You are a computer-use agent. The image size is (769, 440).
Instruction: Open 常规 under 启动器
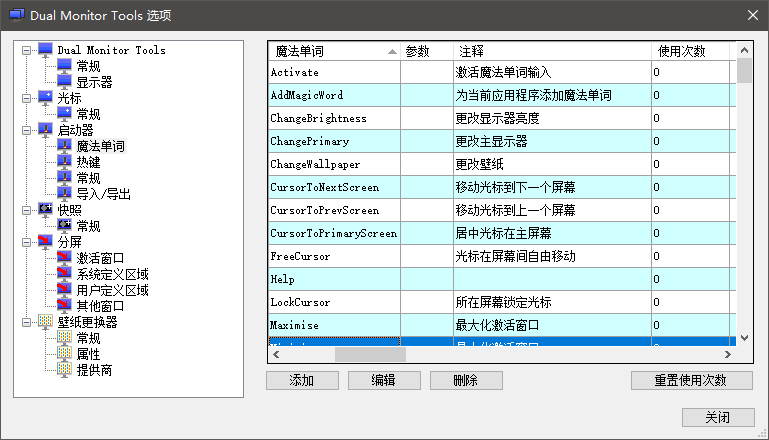(88, 178)
